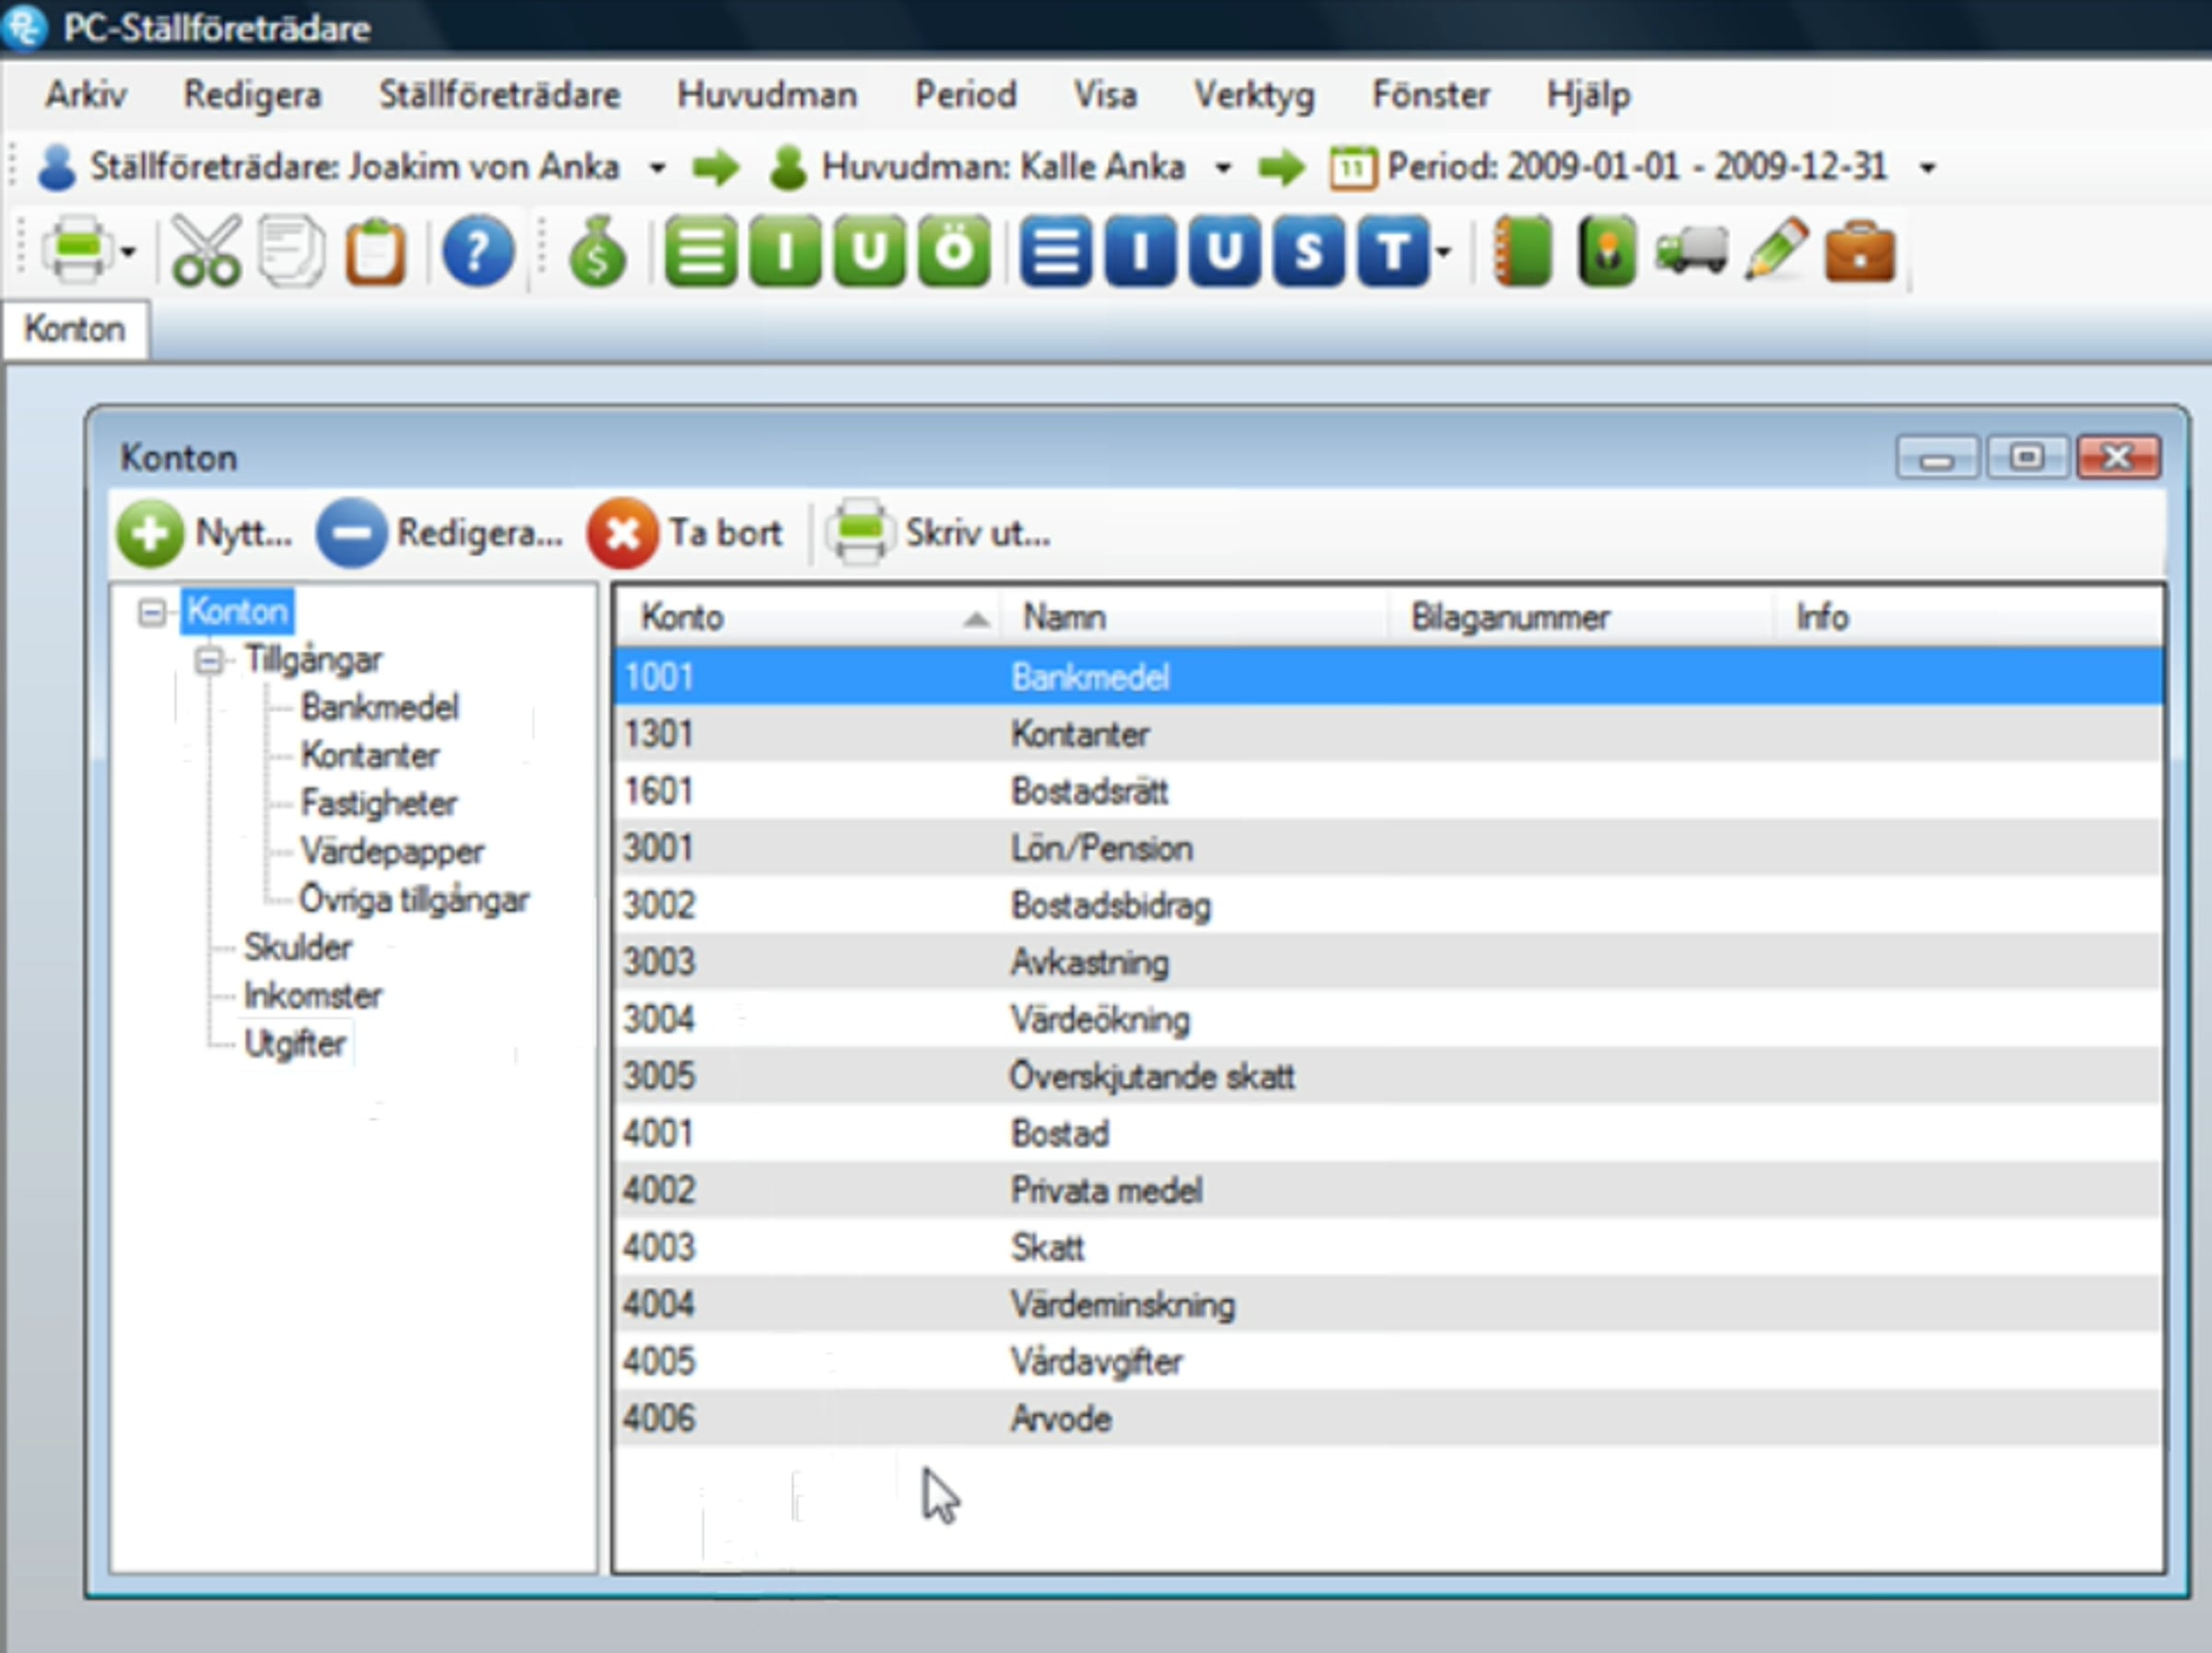Click the Nytt... button
2212x1653 pixels.
tap(204, 533)
